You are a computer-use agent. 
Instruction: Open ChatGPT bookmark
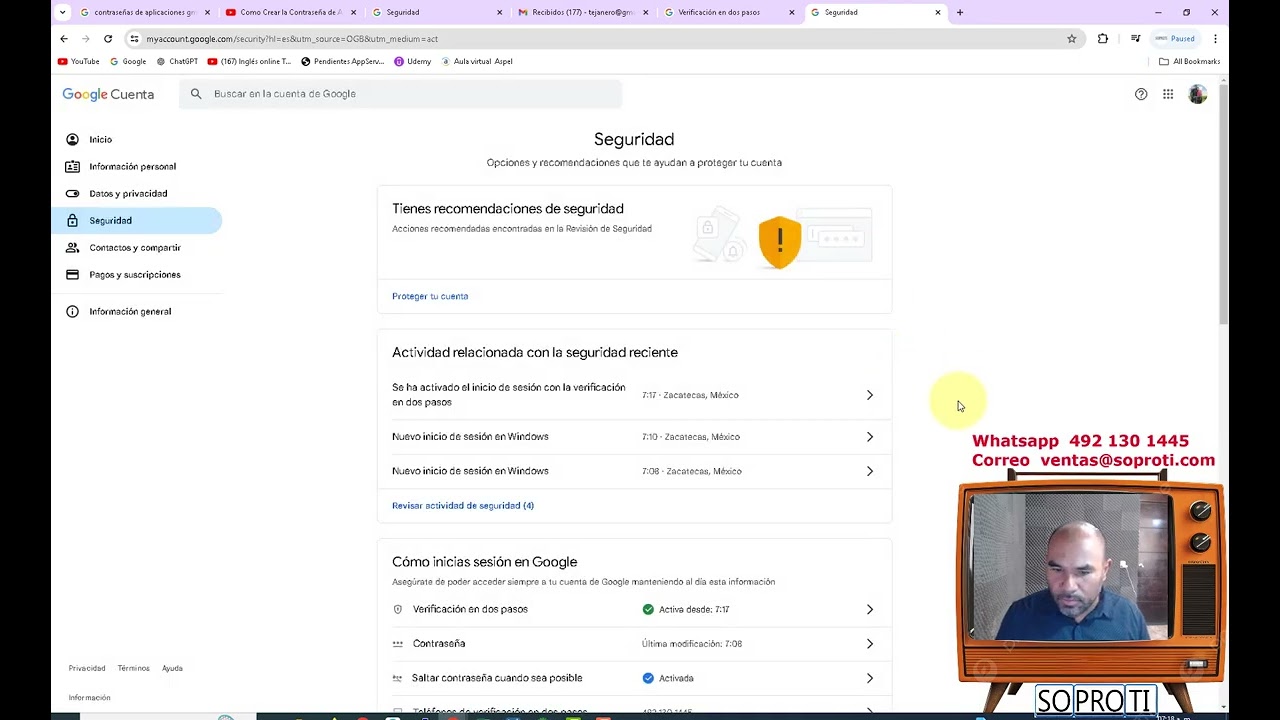(x=177, y=61)
